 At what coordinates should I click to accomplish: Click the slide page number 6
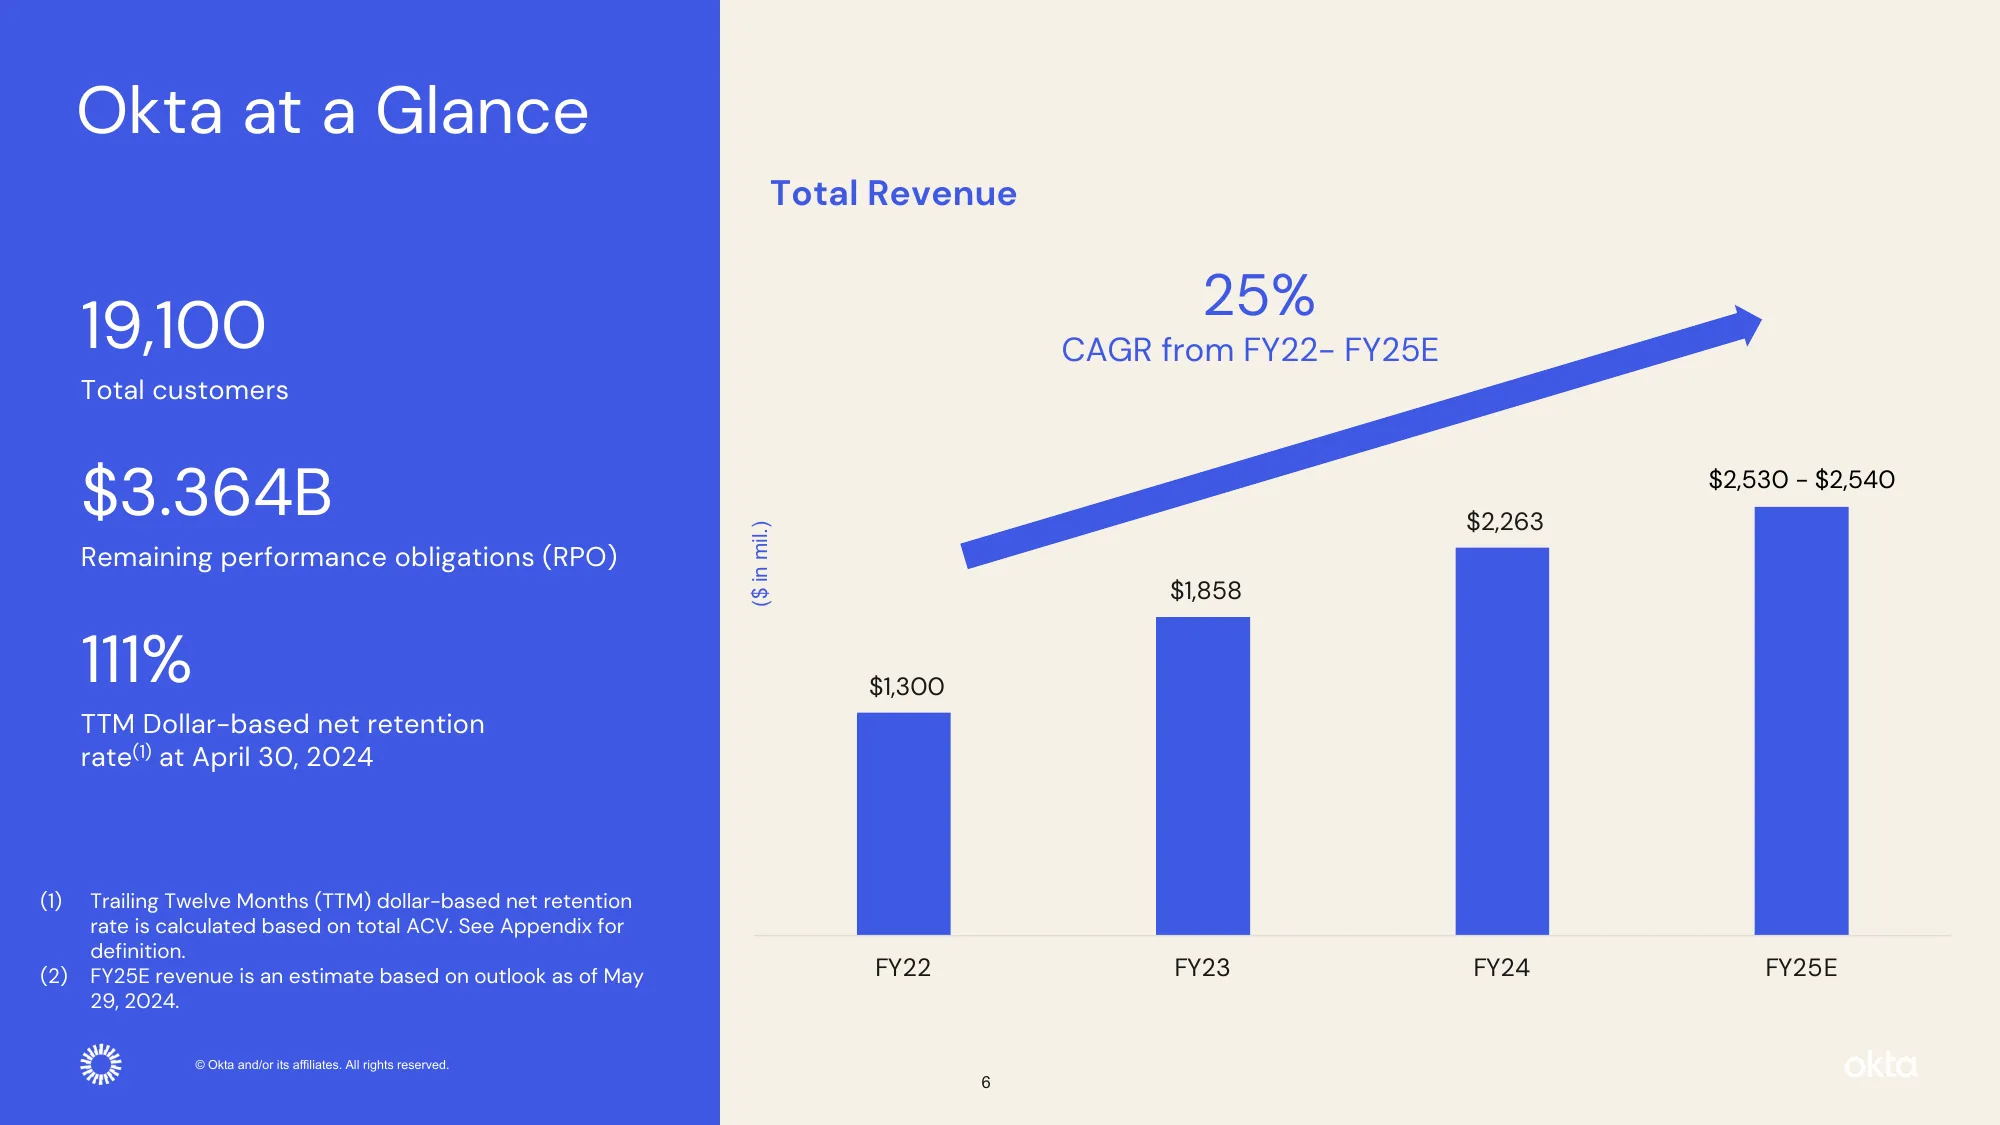[986, 1082]
